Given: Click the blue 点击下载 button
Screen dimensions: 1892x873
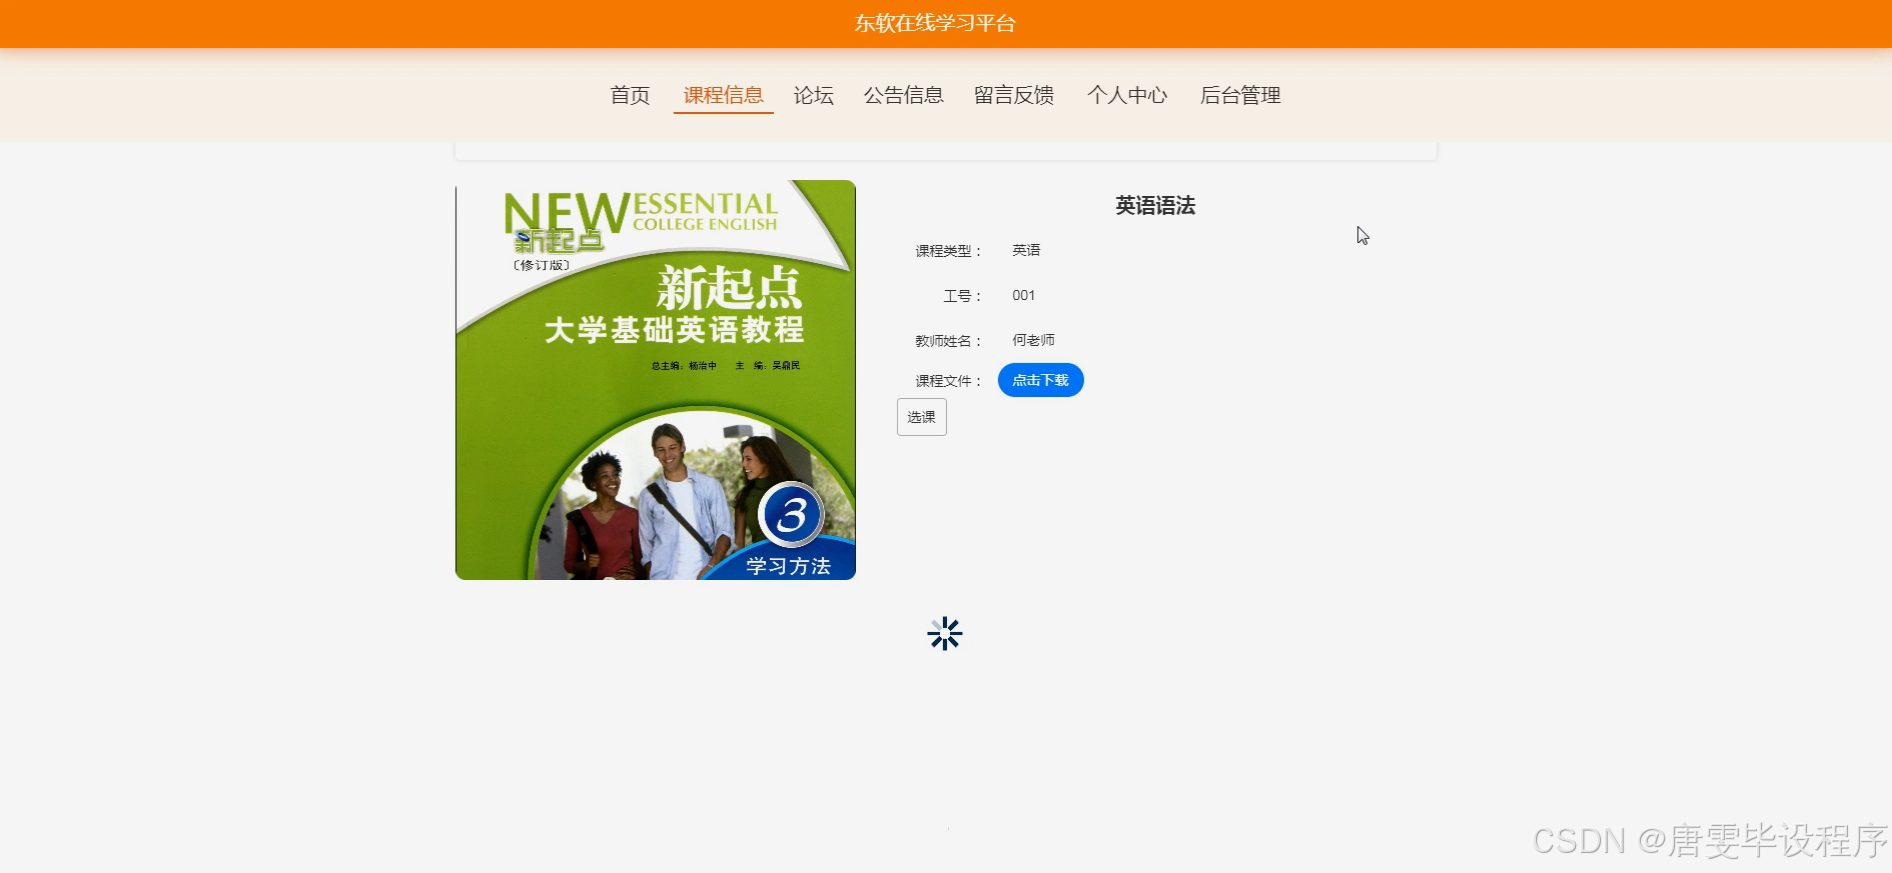Looking at the screenshot, I should 1041,380.
